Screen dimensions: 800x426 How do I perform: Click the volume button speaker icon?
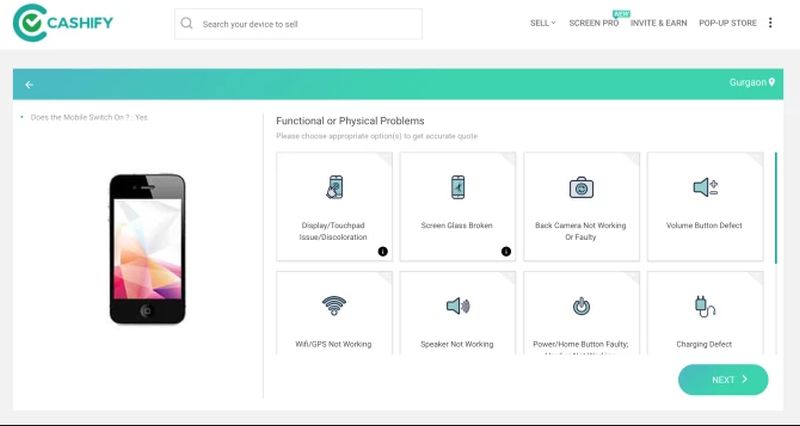[x=705, y=187]
